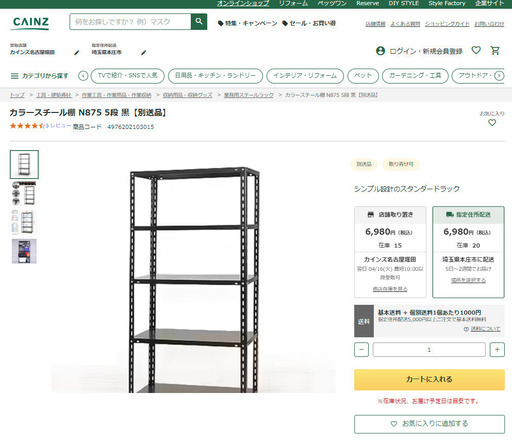
Task: Open the shopping cart icon
Action: pyautogui.click(x=495, y=51)
